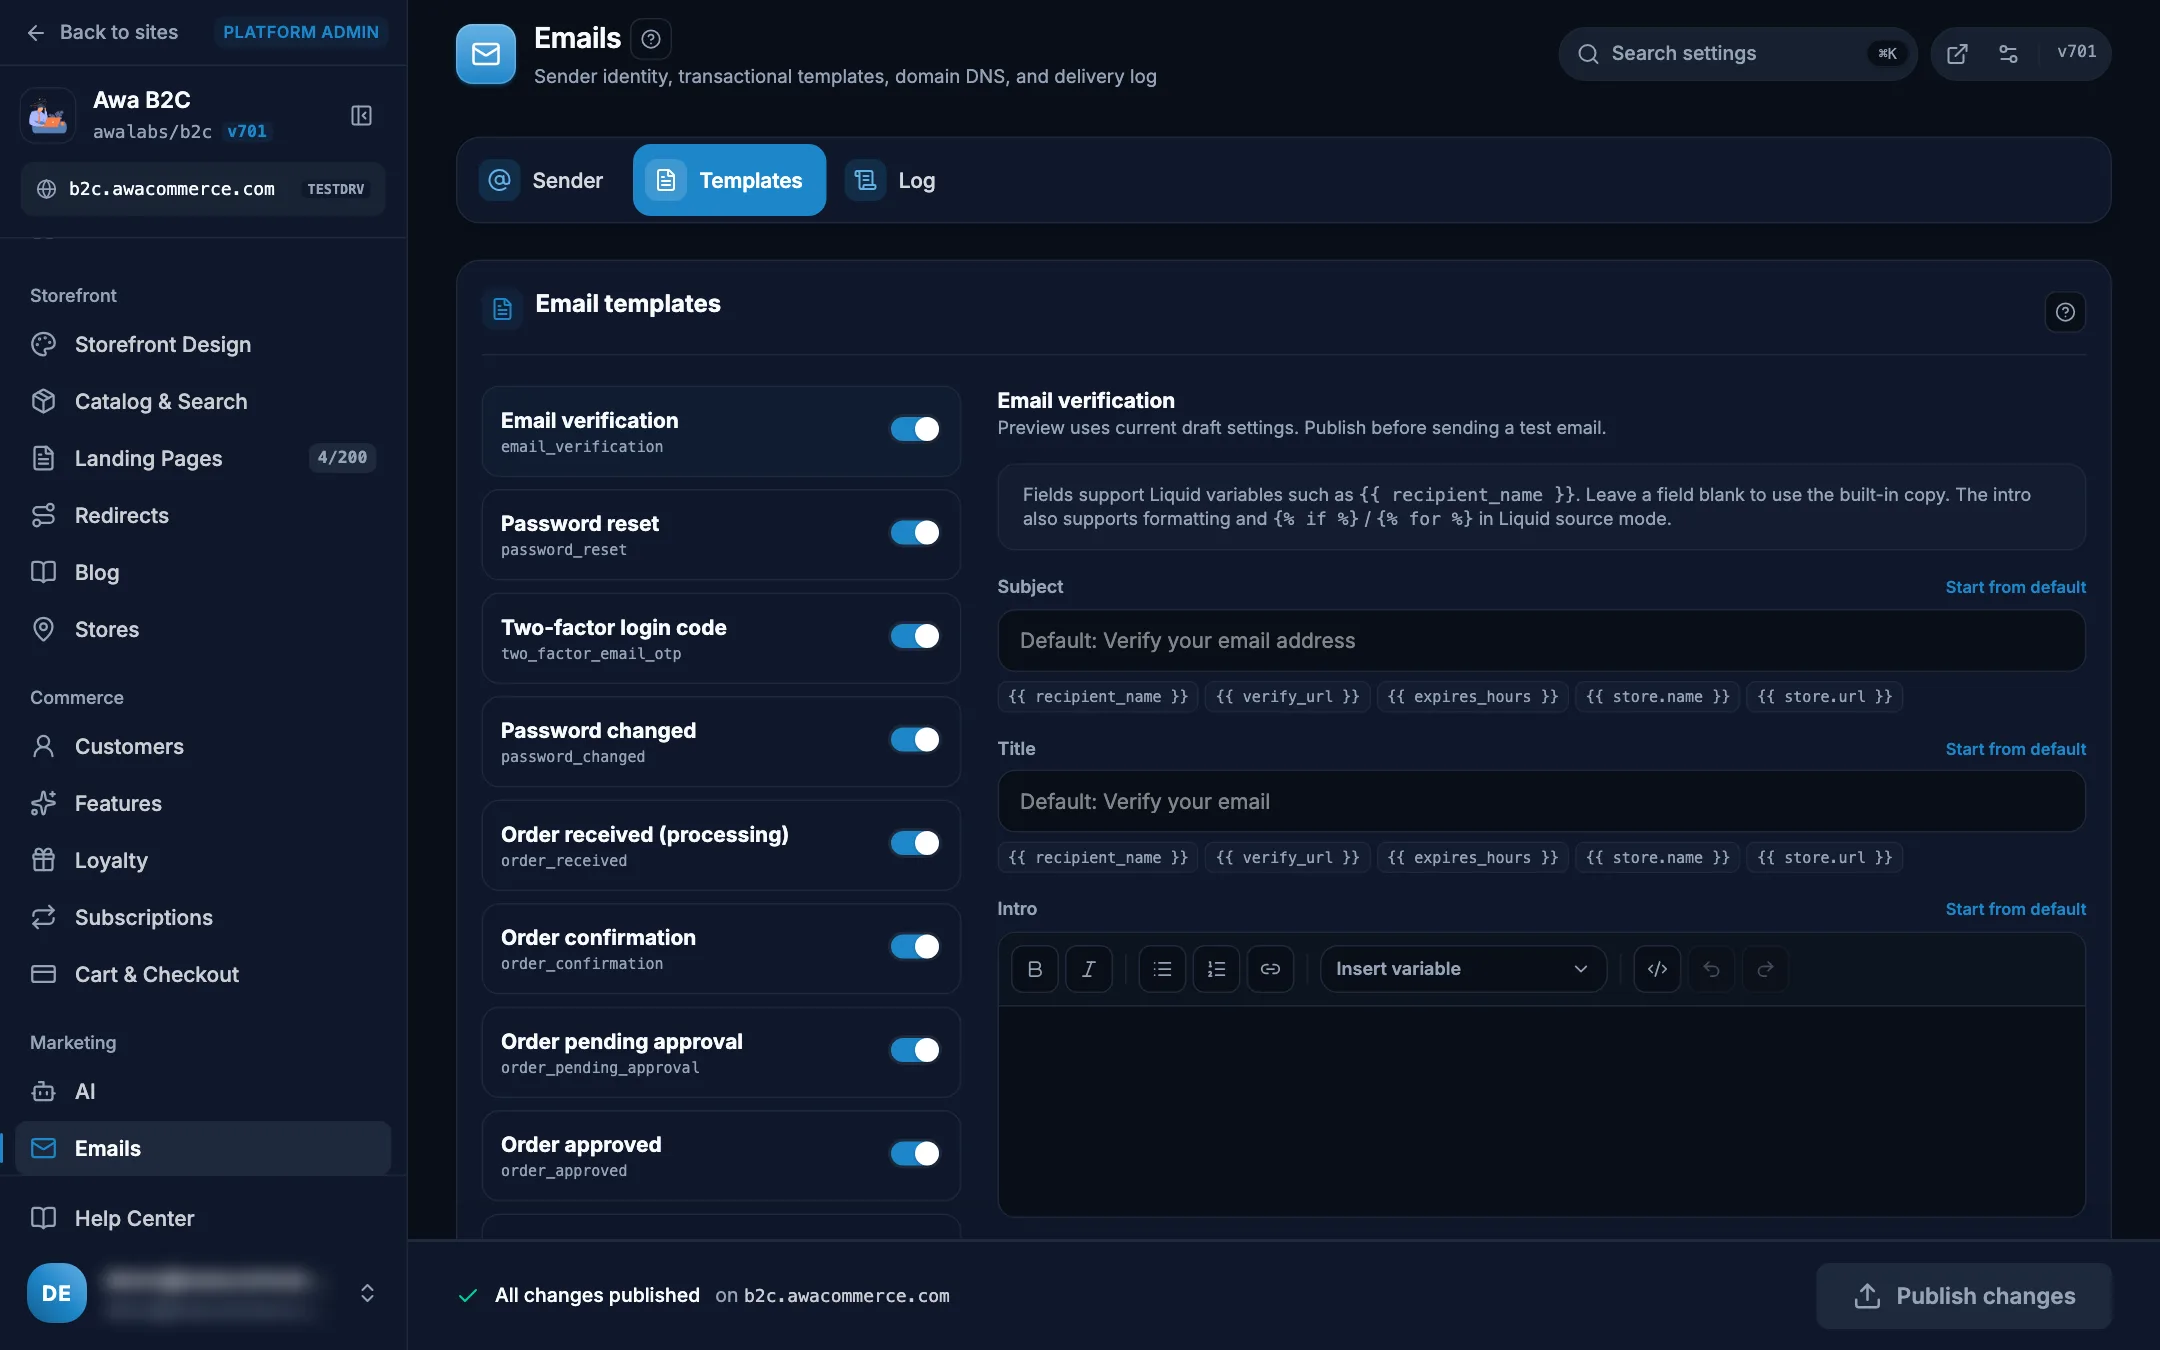The height and width of the screenshot is (1350, 2160).
Task: Toggle Order confirmation template switch
Action: pos(915,946)
